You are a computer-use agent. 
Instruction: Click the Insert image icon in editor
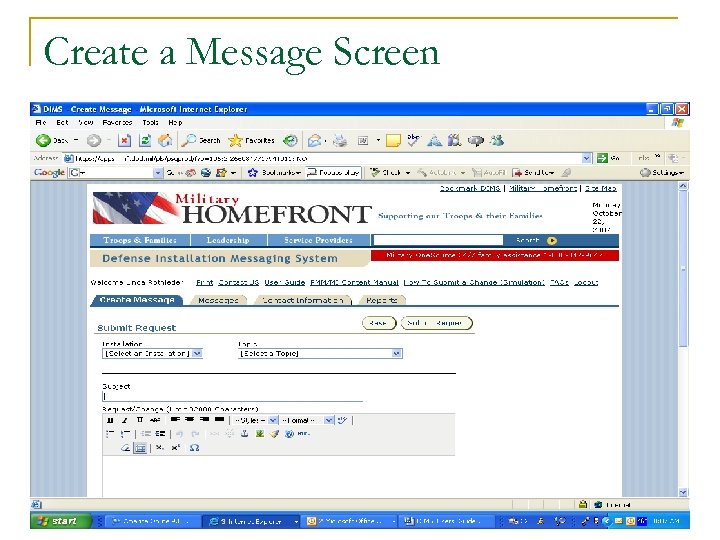tap(260, 433)
